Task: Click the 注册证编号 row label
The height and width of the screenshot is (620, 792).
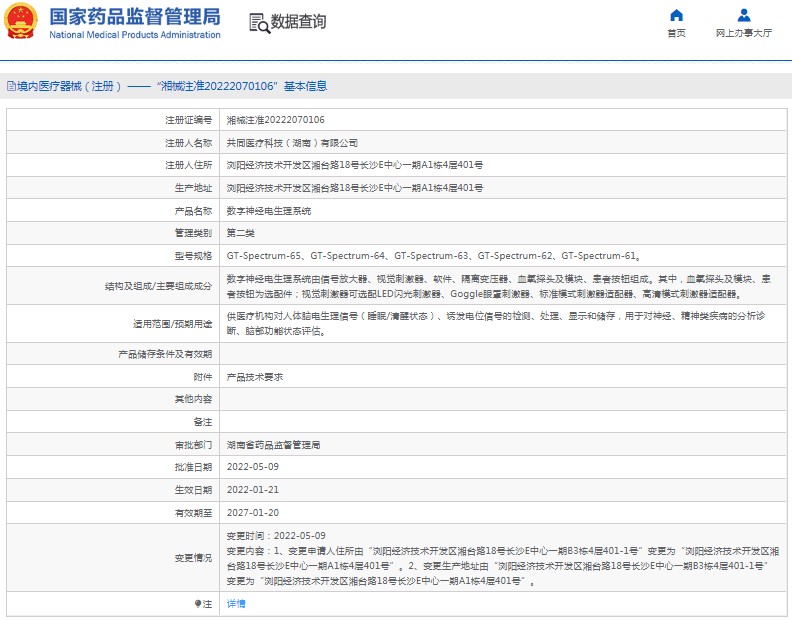Action: [x=188, y=120]
